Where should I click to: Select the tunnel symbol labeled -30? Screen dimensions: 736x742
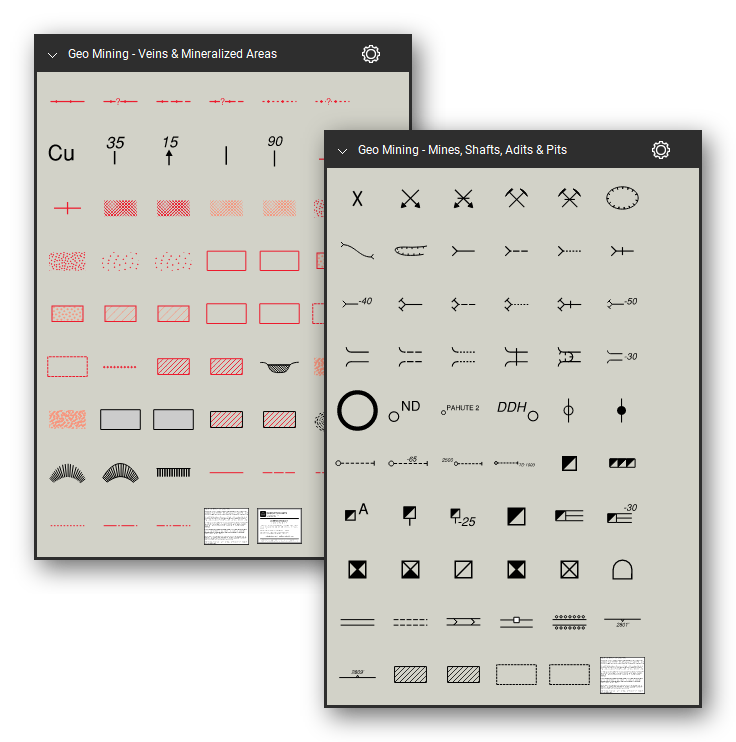pyautogui.click(x=622, y=357)
